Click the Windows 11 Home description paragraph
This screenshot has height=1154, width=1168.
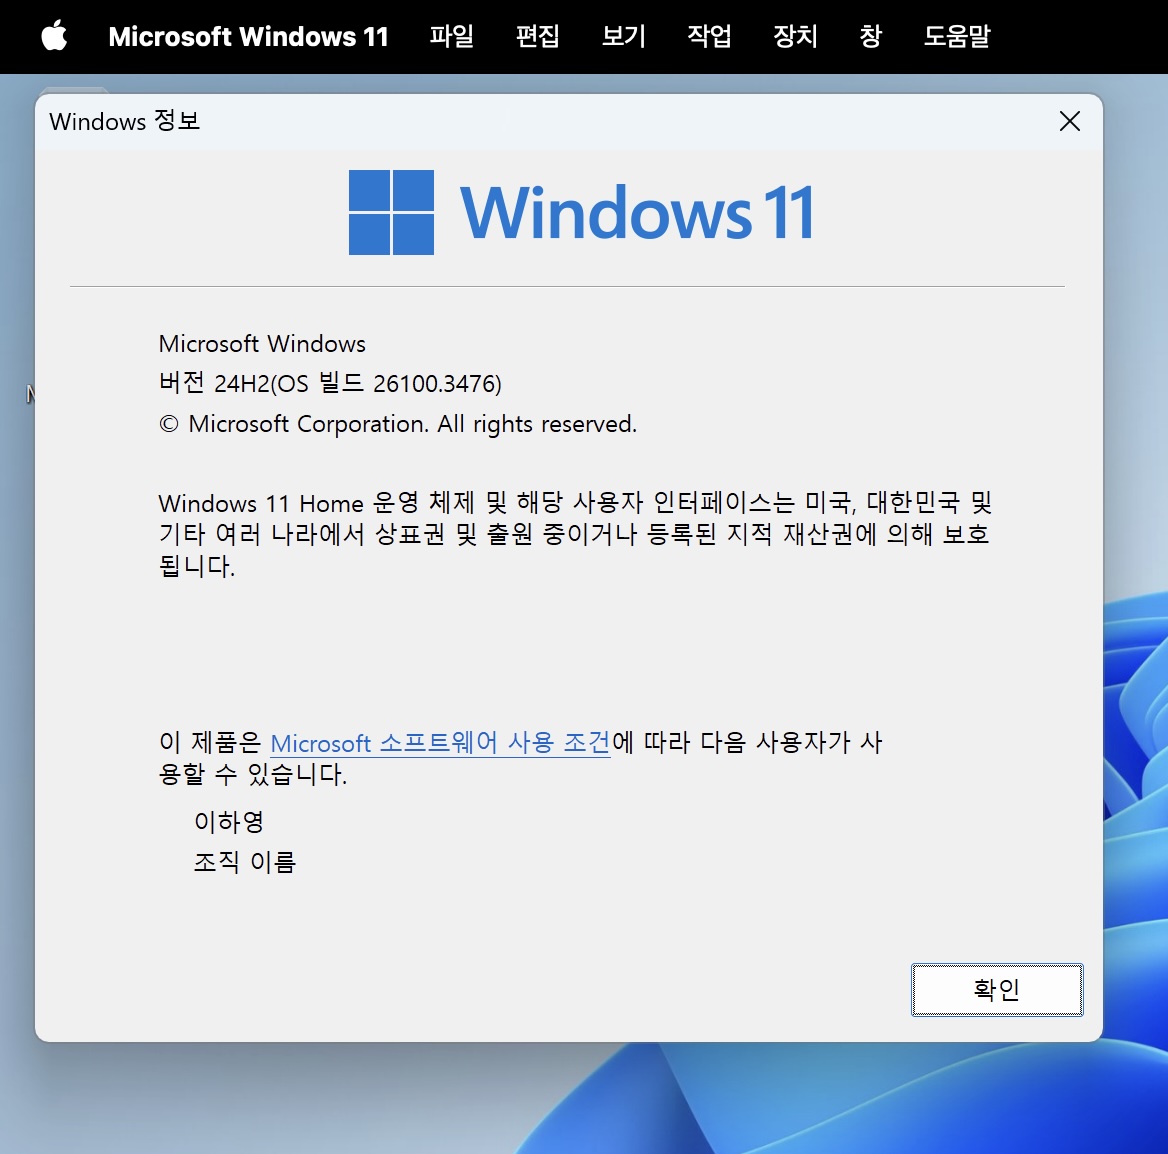pyautogui.click(x=575, y=534)
